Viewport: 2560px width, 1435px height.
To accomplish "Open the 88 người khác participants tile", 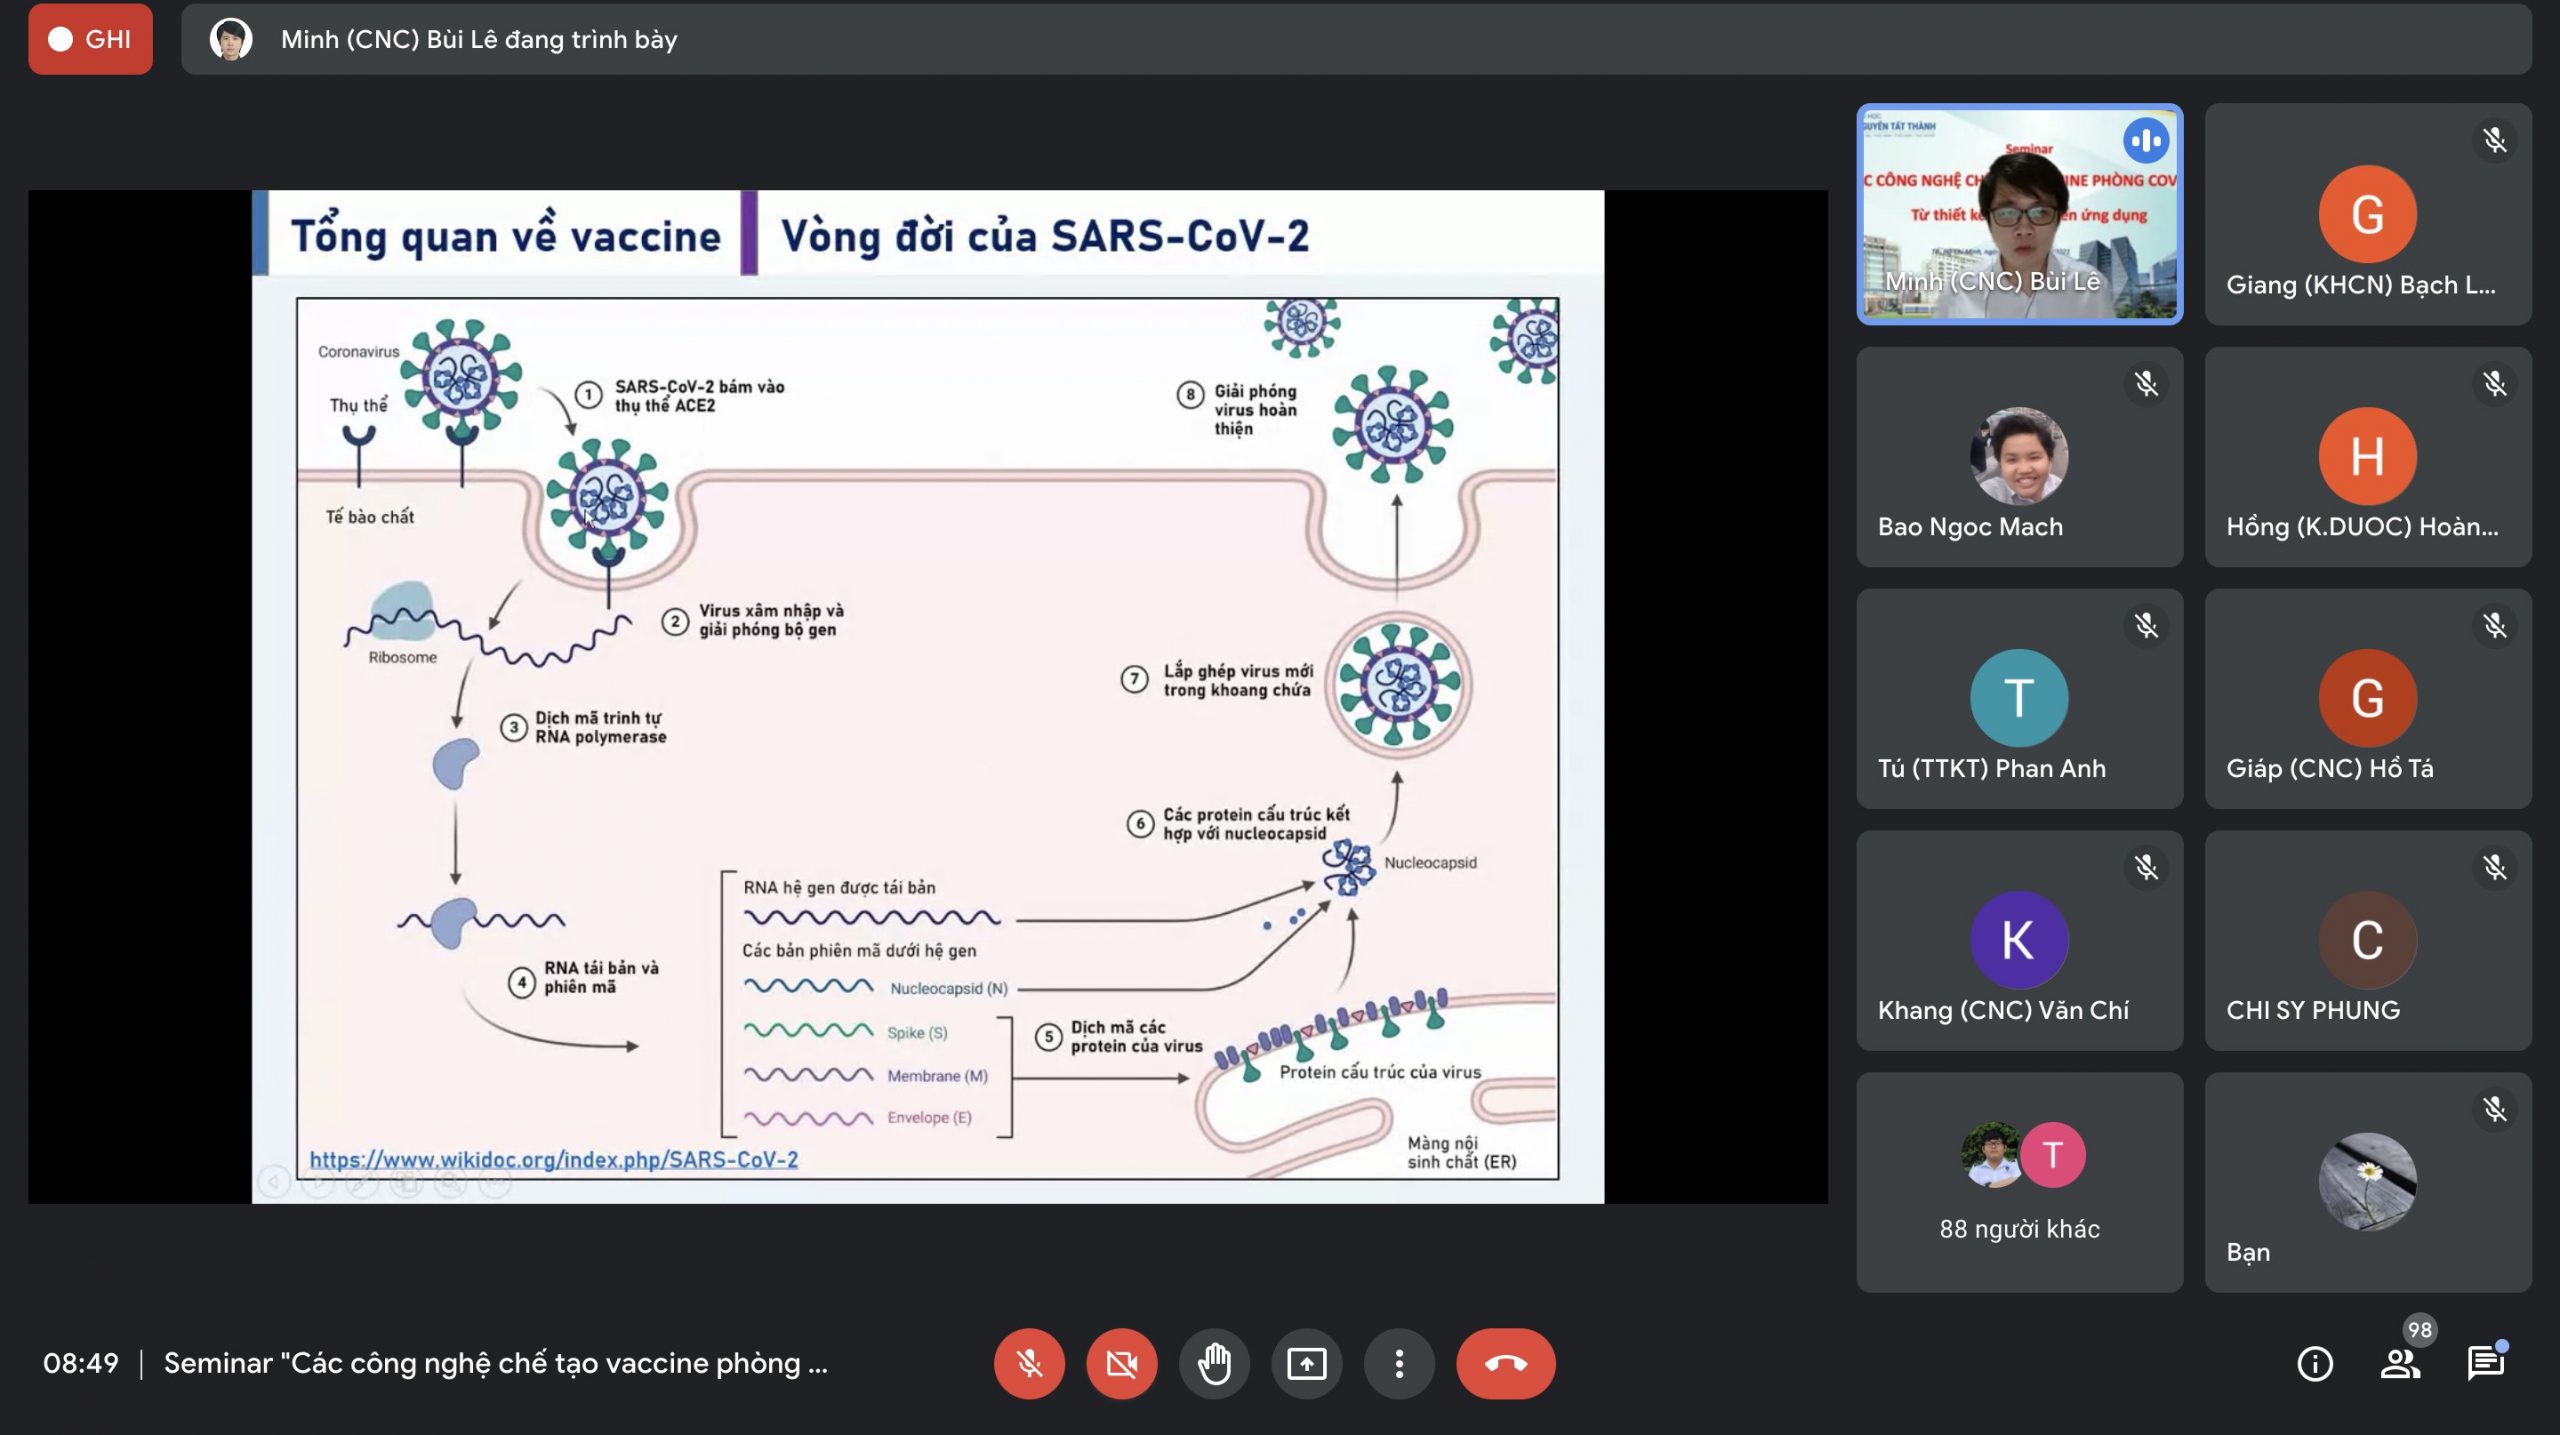I will coord(2019,1182).
